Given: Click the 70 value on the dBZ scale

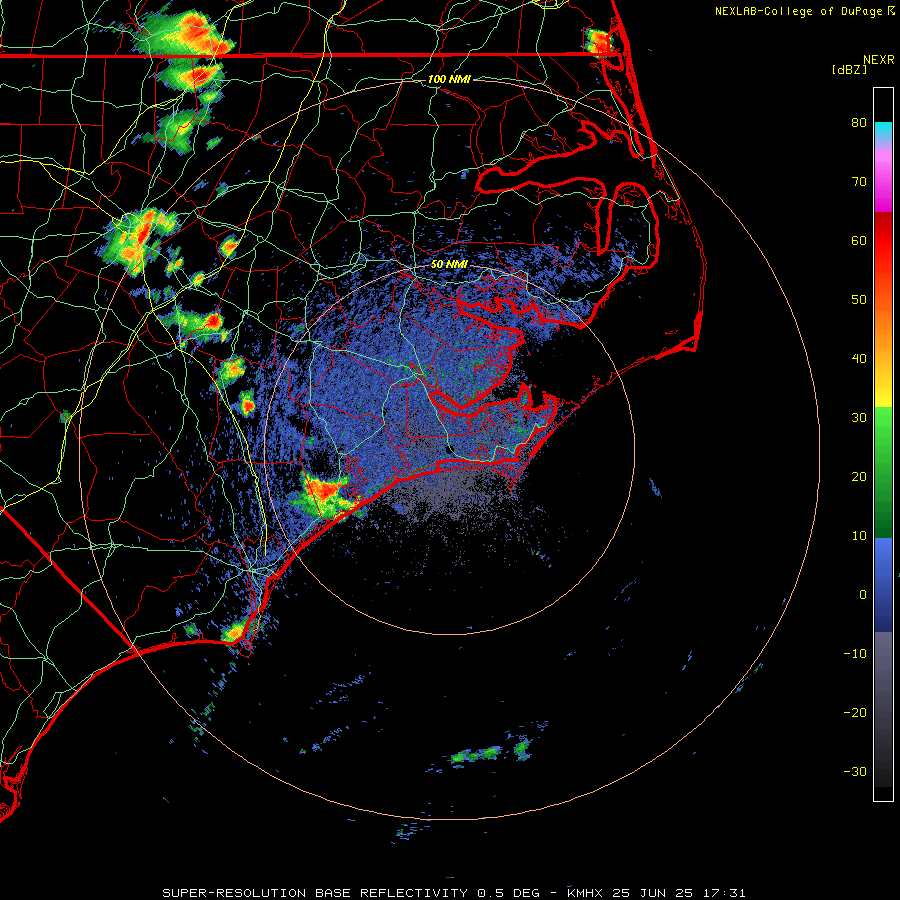Looking at the screenshot, I should point(859,181).
